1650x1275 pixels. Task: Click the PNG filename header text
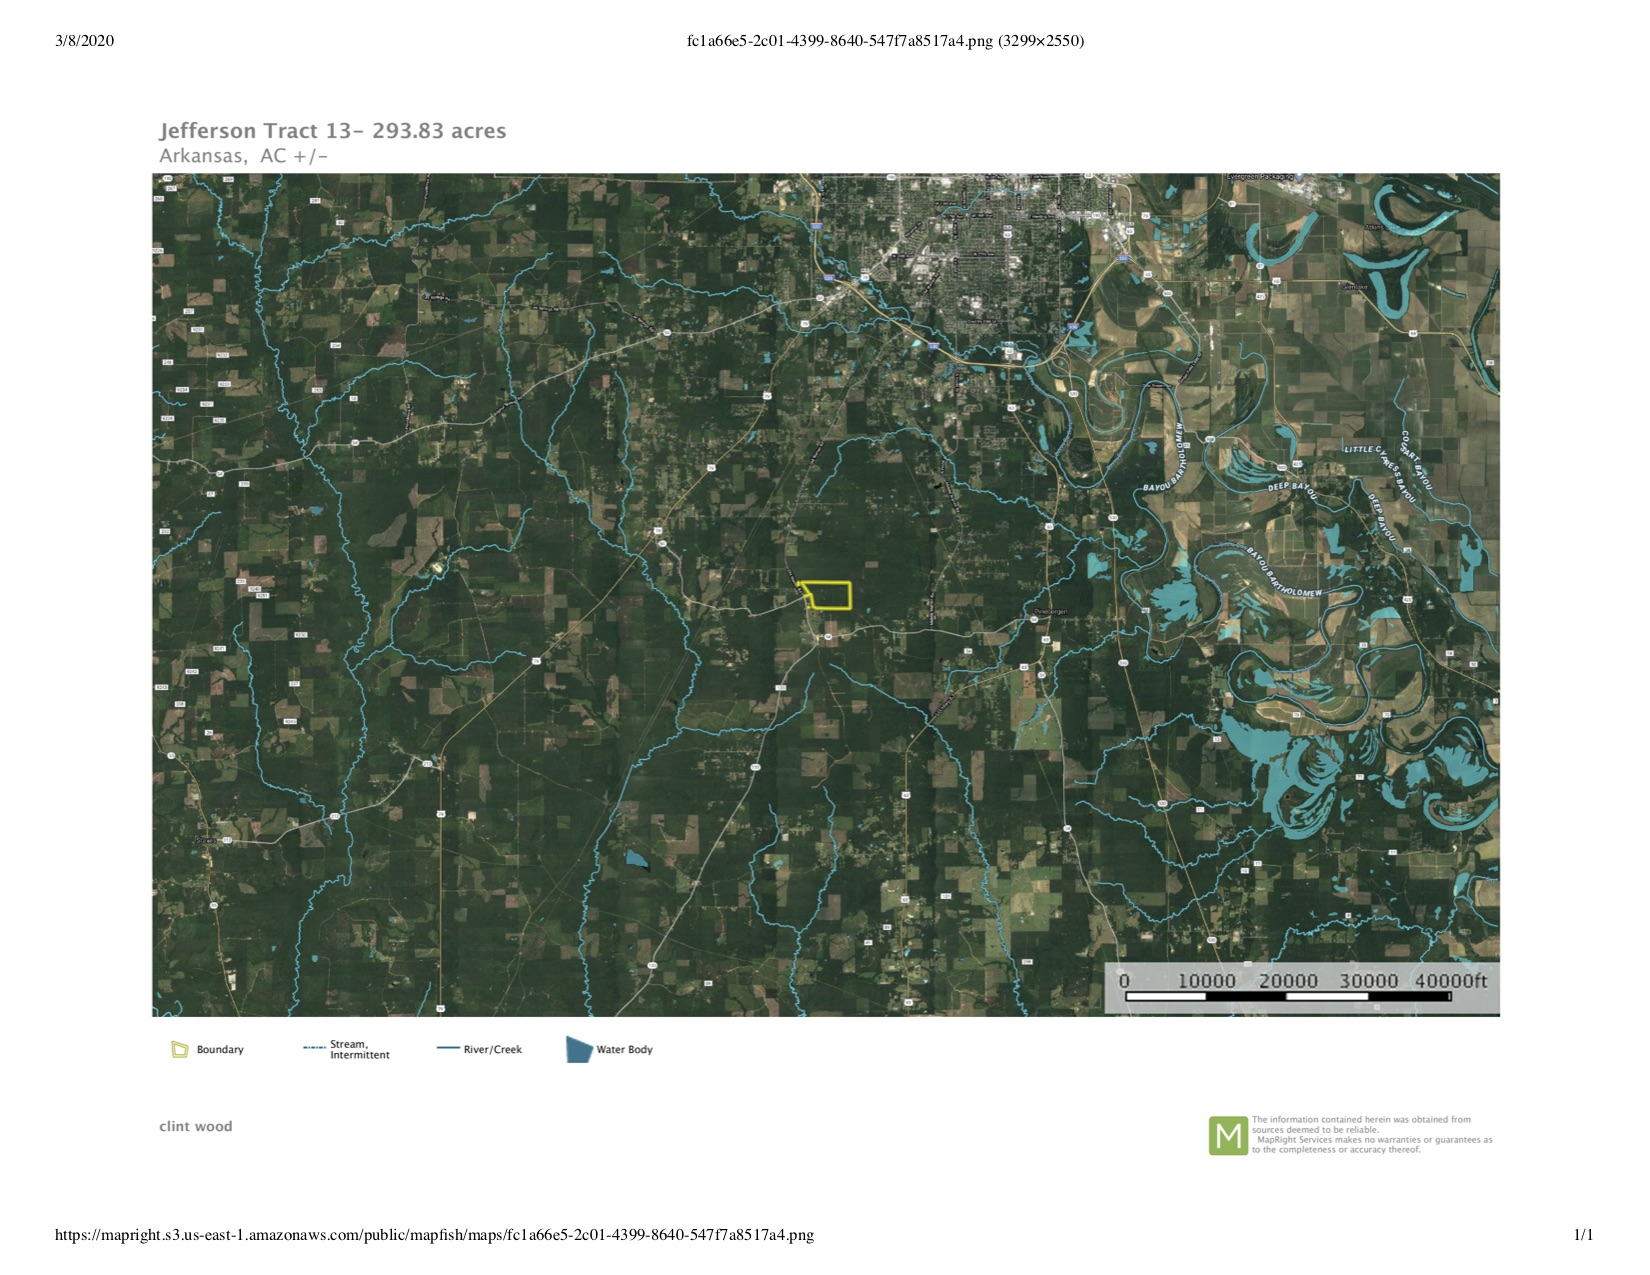(885, 41)
